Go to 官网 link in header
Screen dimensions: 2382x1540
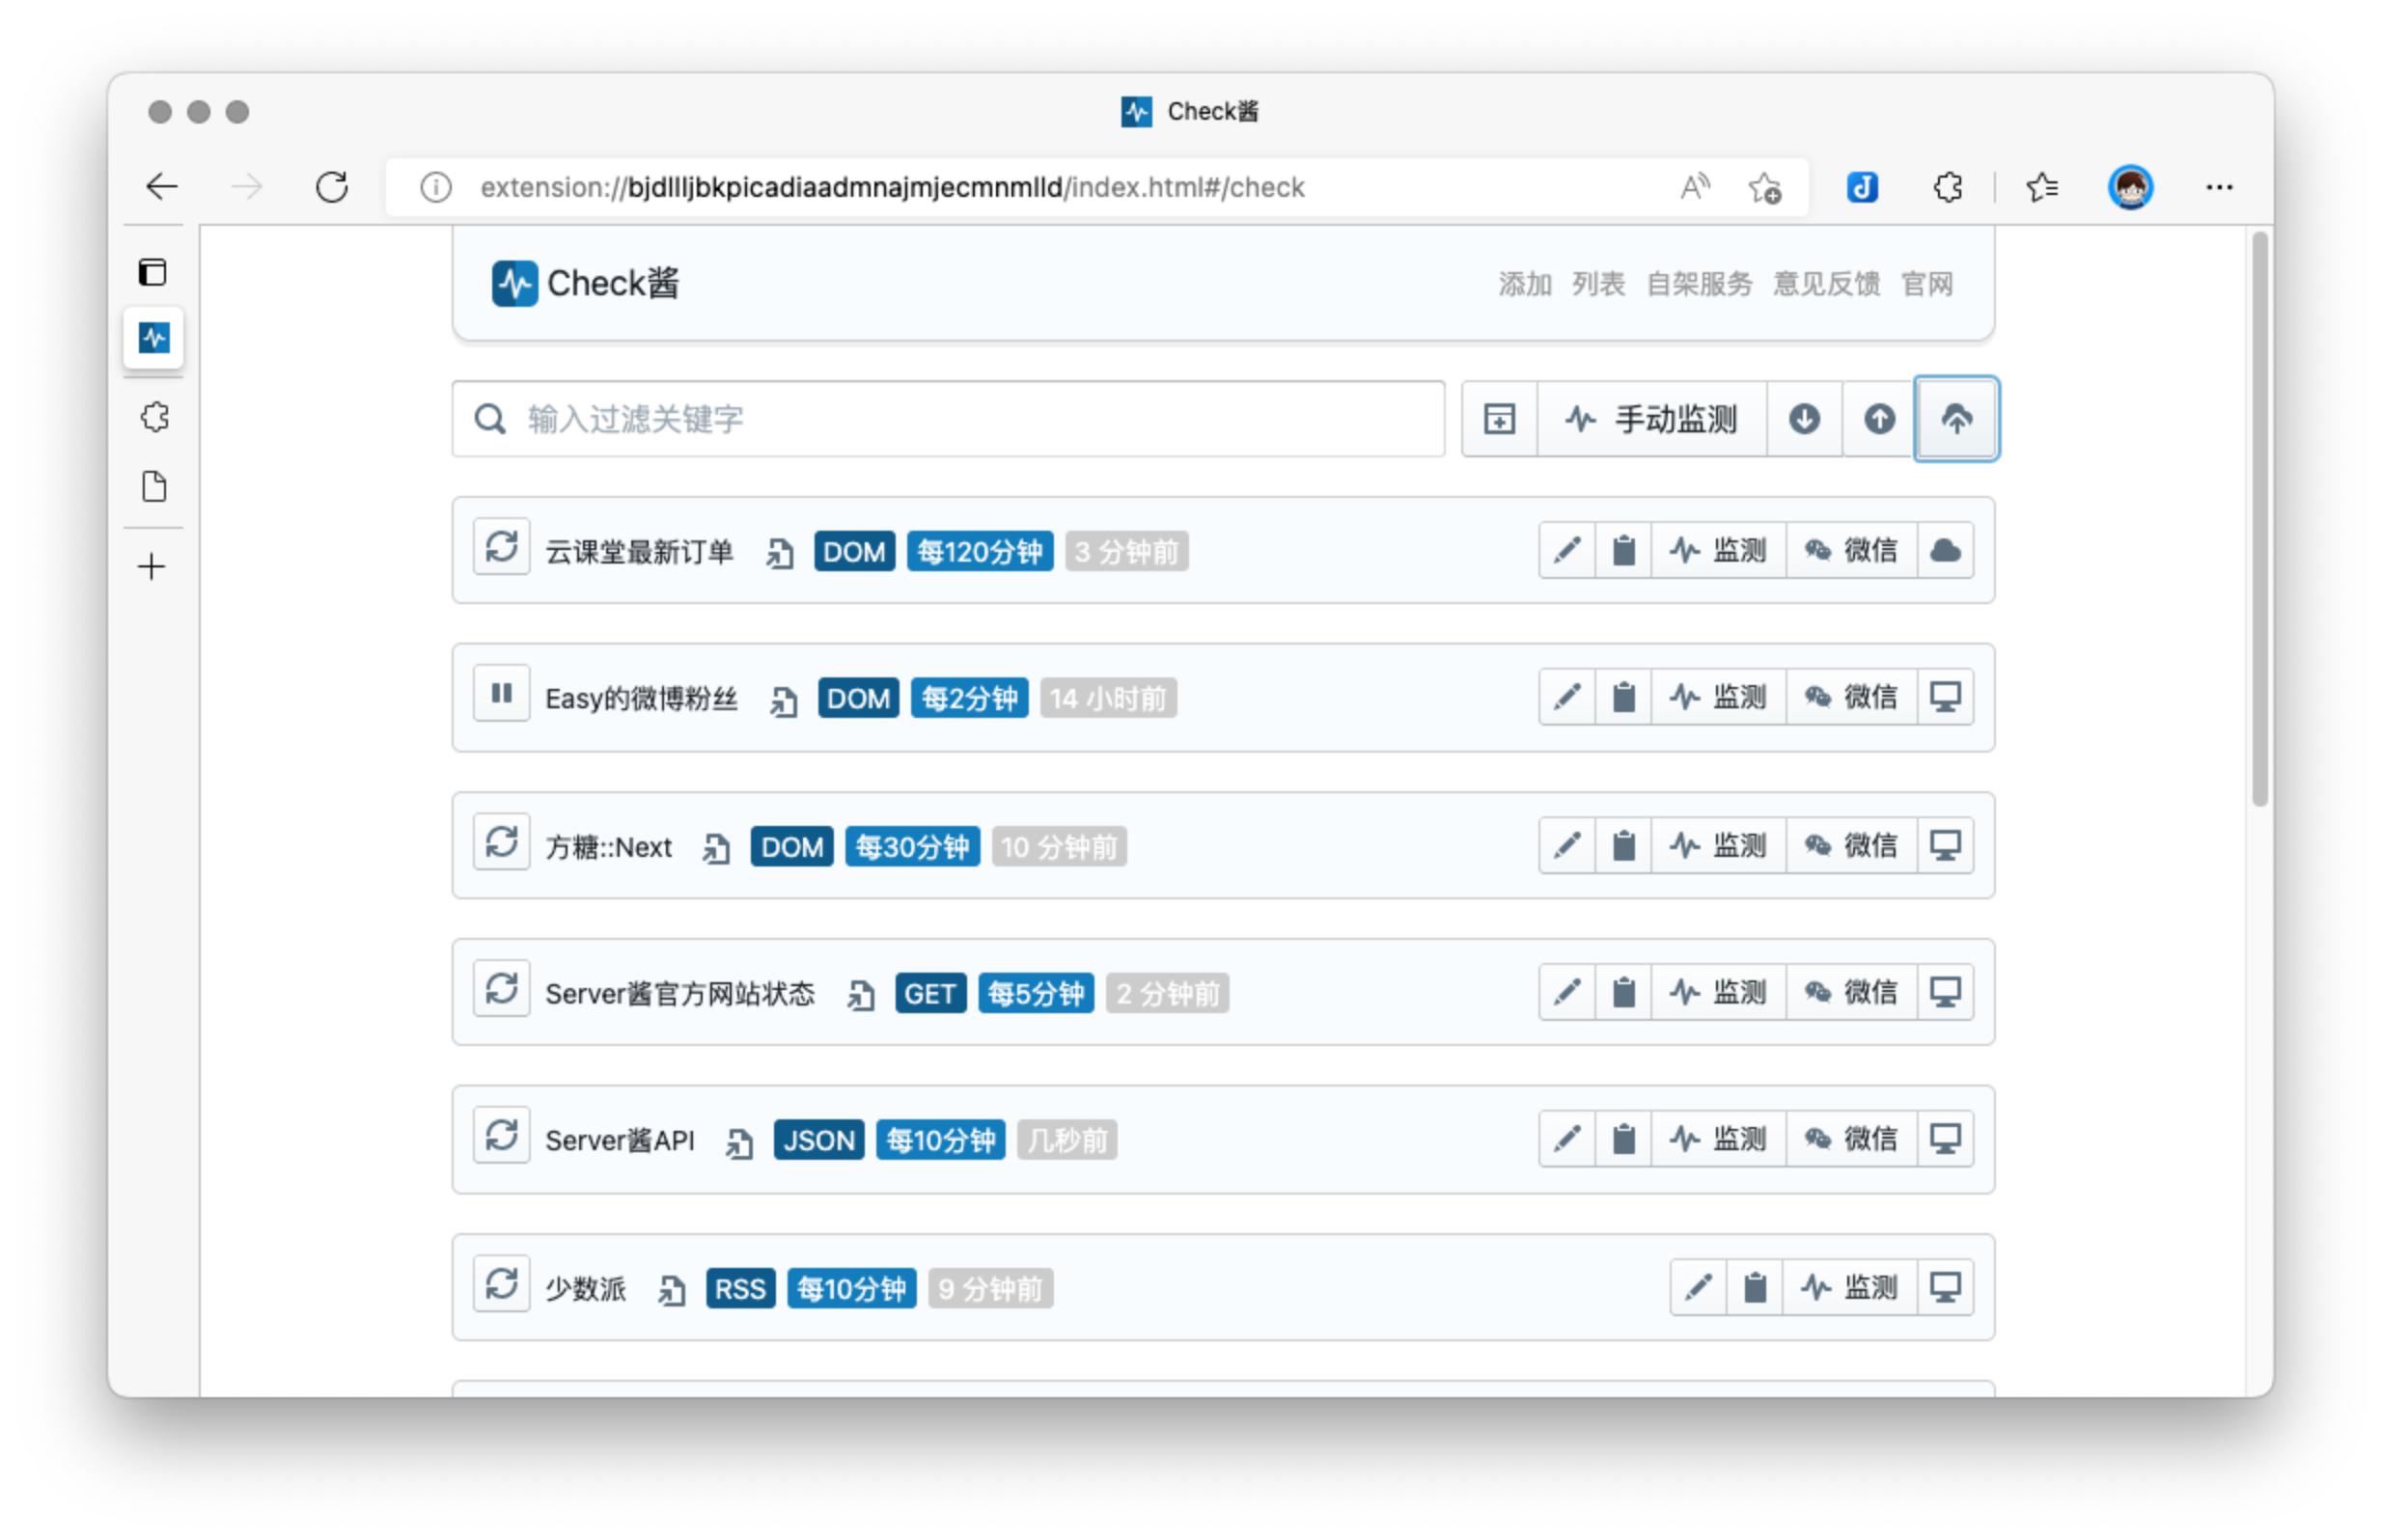click(x=1926, y=284)
